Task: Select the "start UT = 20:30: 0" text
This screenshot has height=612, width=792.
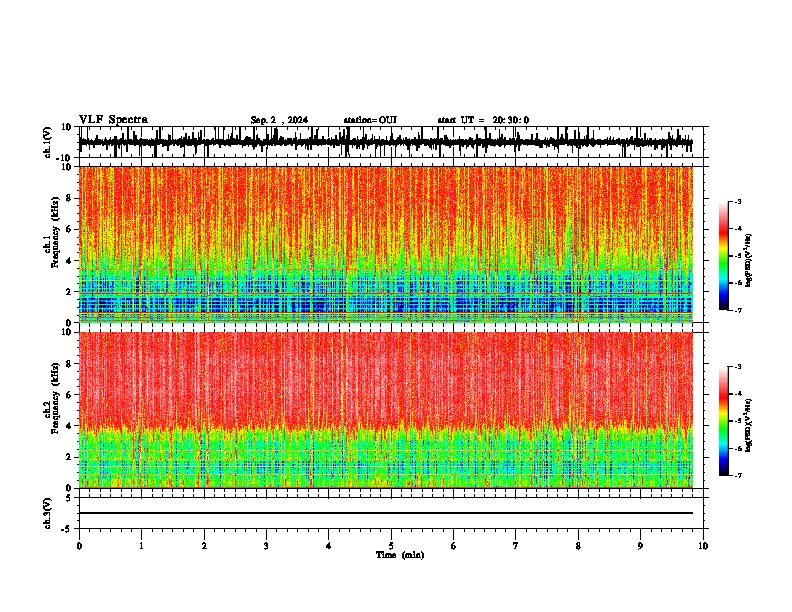Action: pyautogui.click(x=483, y=120)
